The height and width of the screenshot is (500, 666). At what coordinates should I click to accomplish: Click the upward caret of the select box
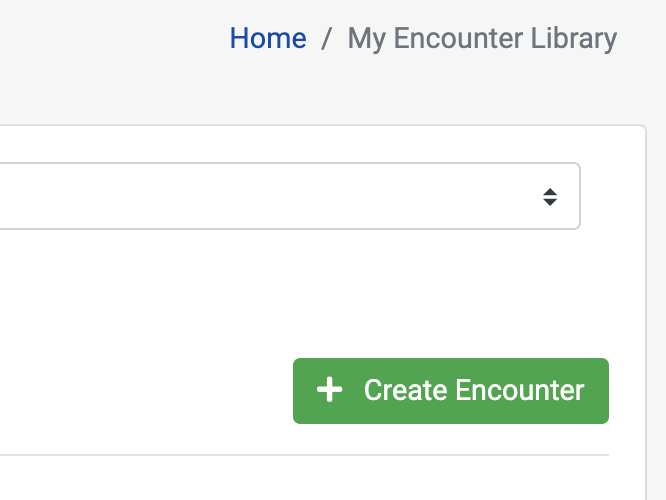[x=550, y=192]
